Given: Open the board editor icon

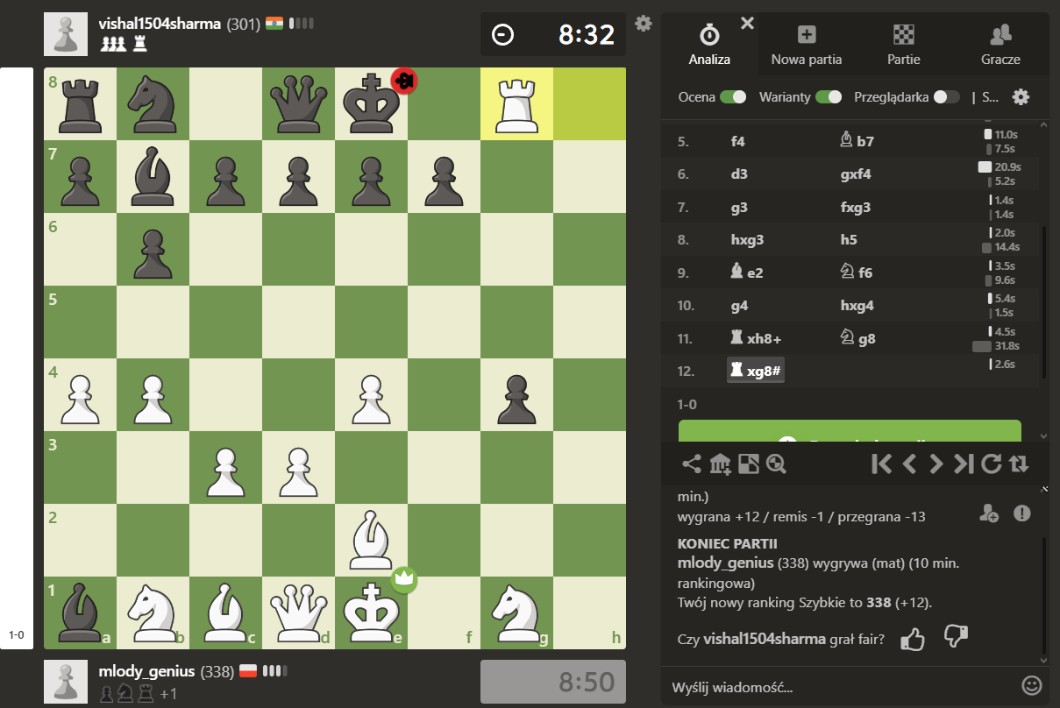Looking at the screenshot, I should pyautogui.click(x=748, y=464).
